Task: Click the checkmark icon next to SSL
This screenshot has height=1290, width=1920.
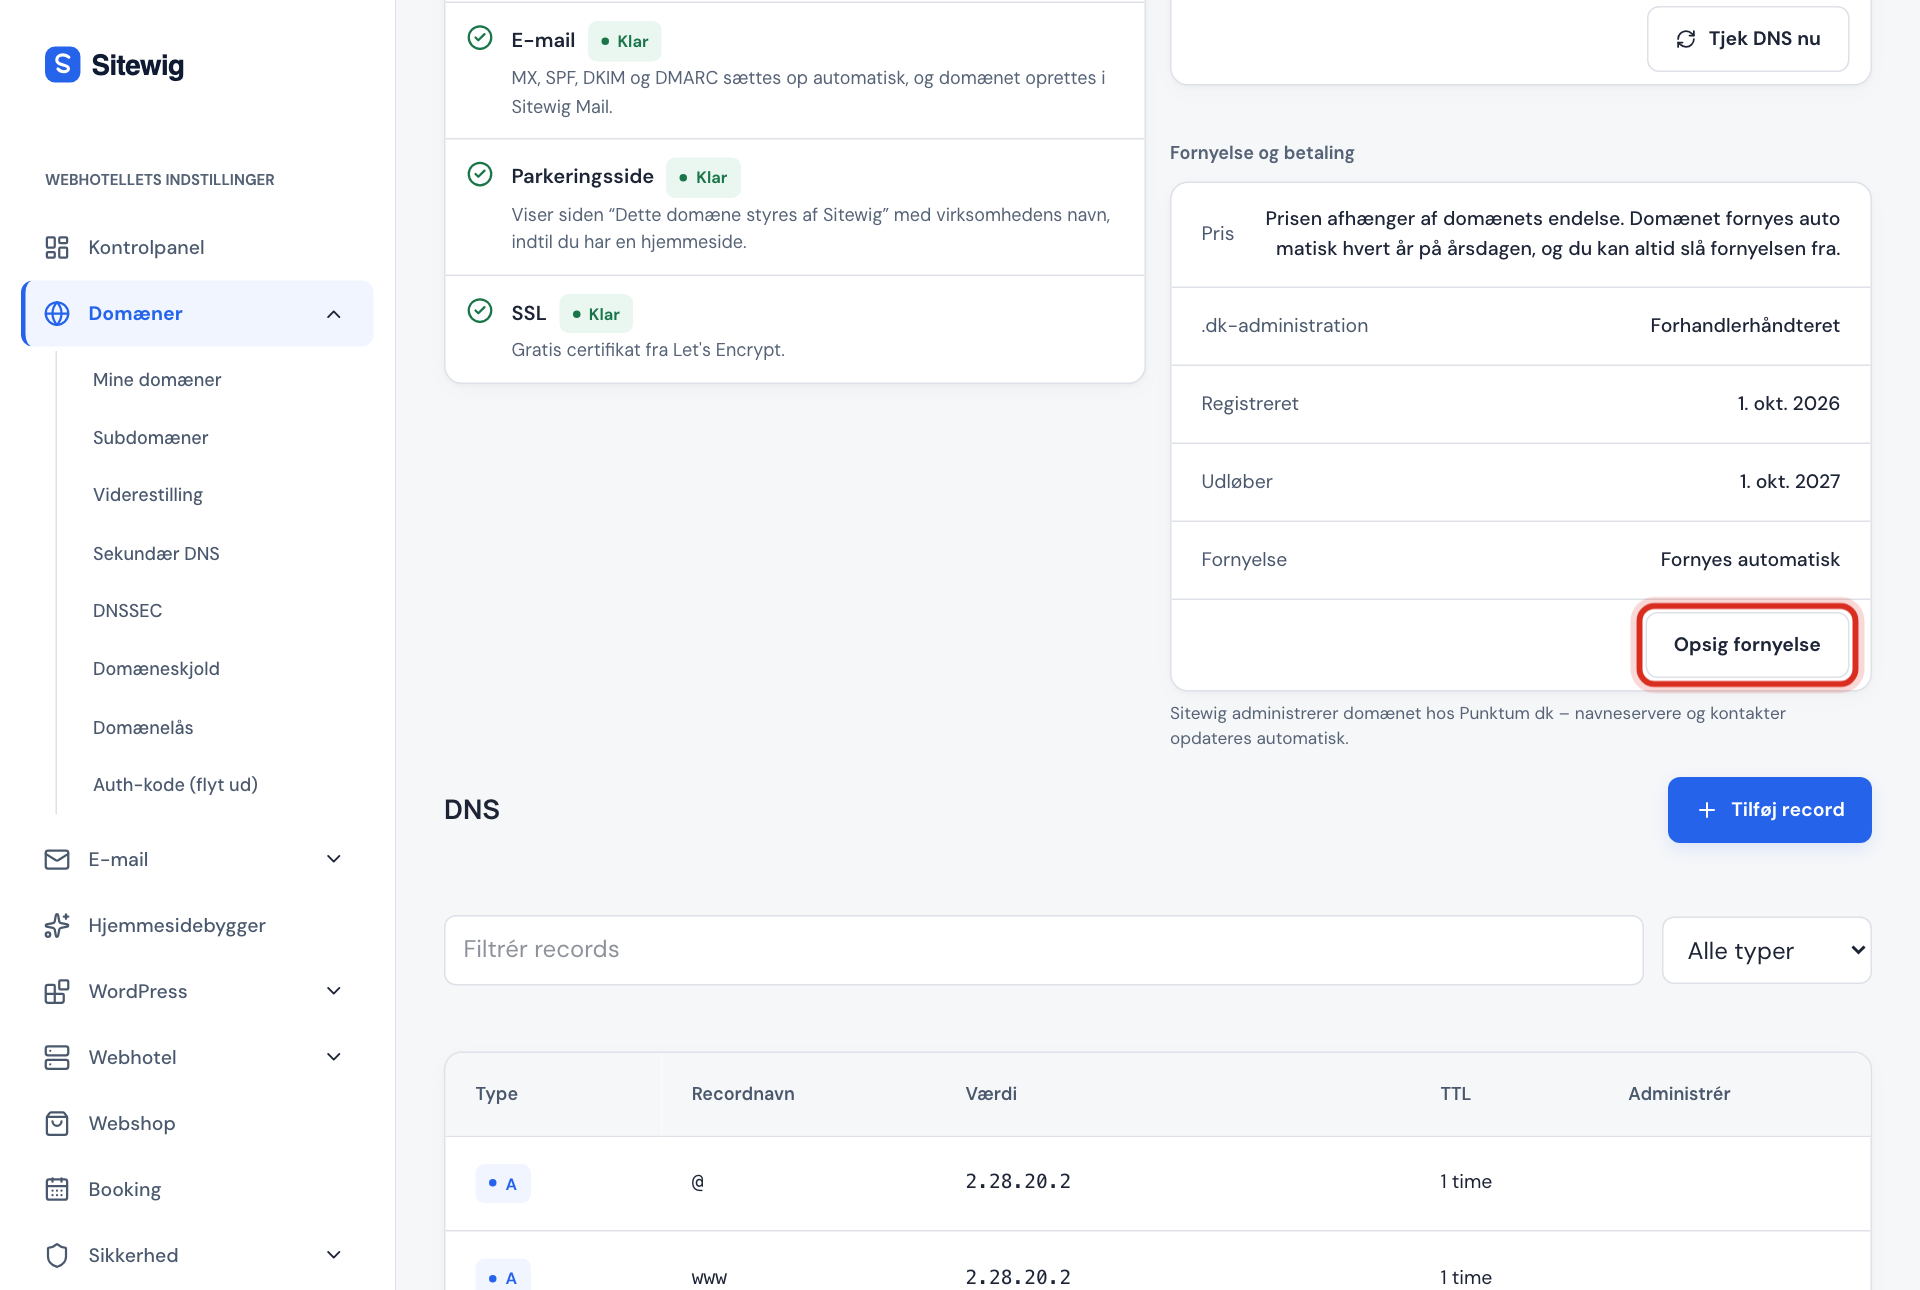Action: tap(480, 311)
